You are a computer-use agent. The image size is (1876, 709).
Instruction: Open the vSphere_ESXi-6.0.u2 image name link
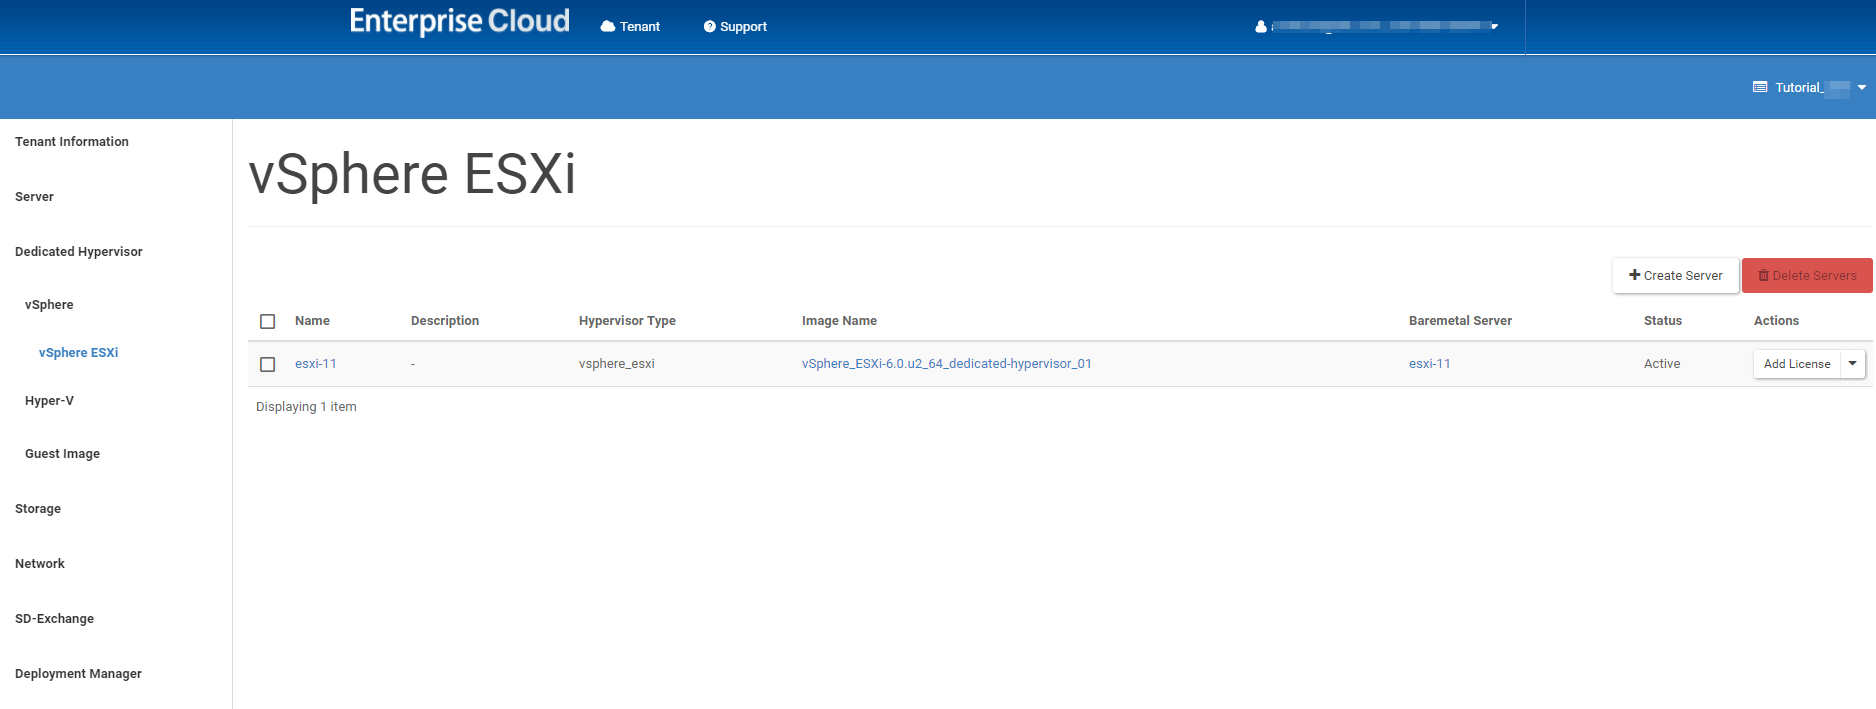(946, 364)
